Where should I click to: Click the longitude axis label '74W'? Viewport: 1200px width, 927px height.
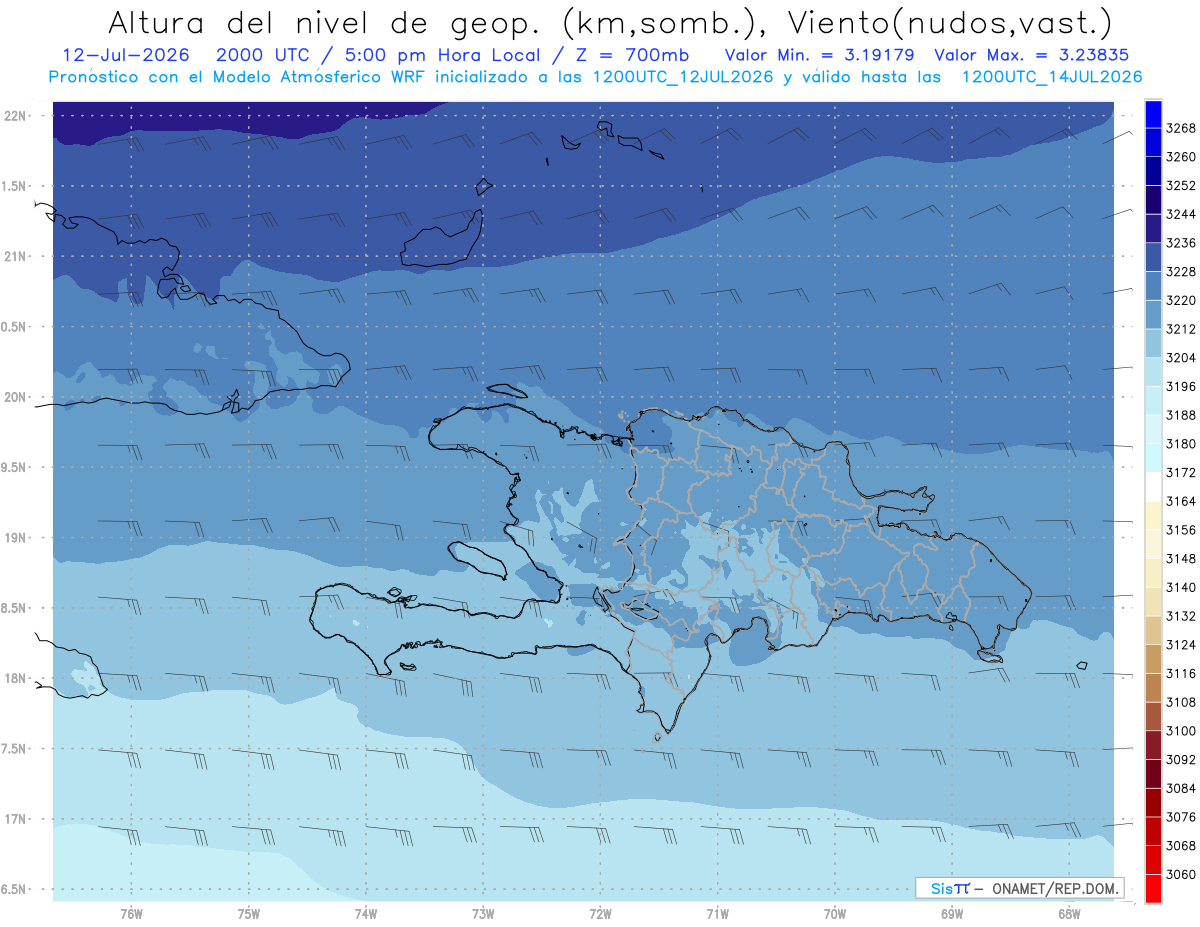(366, 914)
